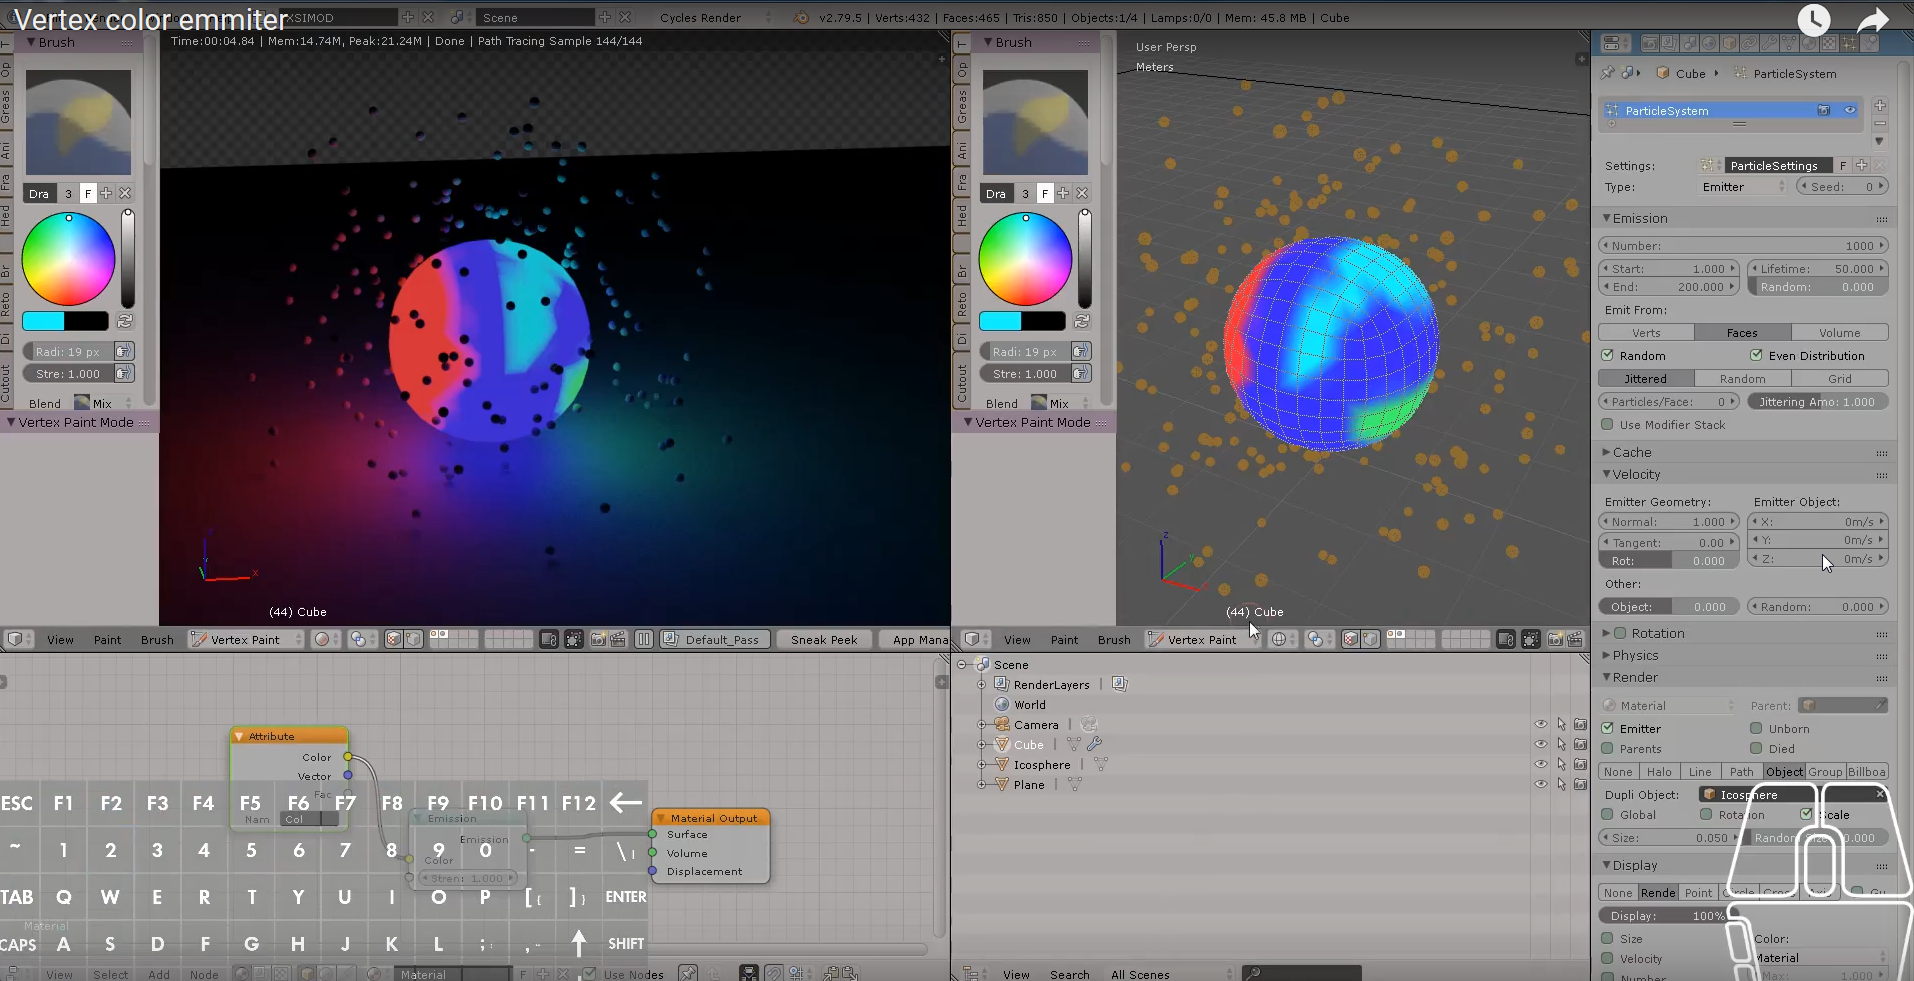The image size is (1914, 981).
Task: Add a particle system slot with plus
Action: pyautogui.click(x=1880, y=105)
